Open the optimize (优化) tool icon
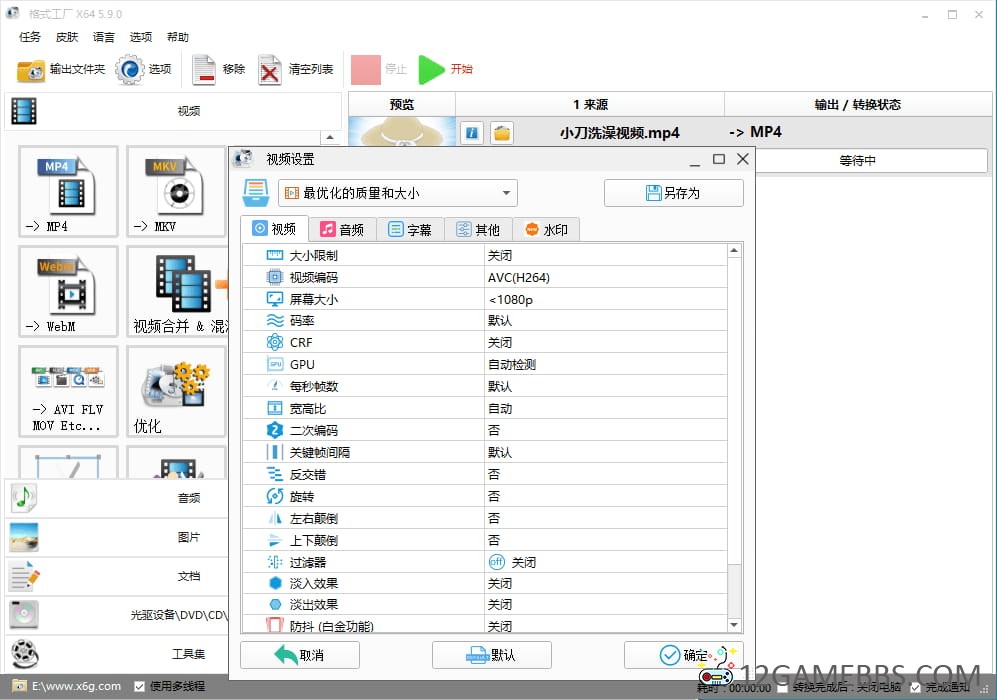This screenshot has height=700, width=997. 176,392
